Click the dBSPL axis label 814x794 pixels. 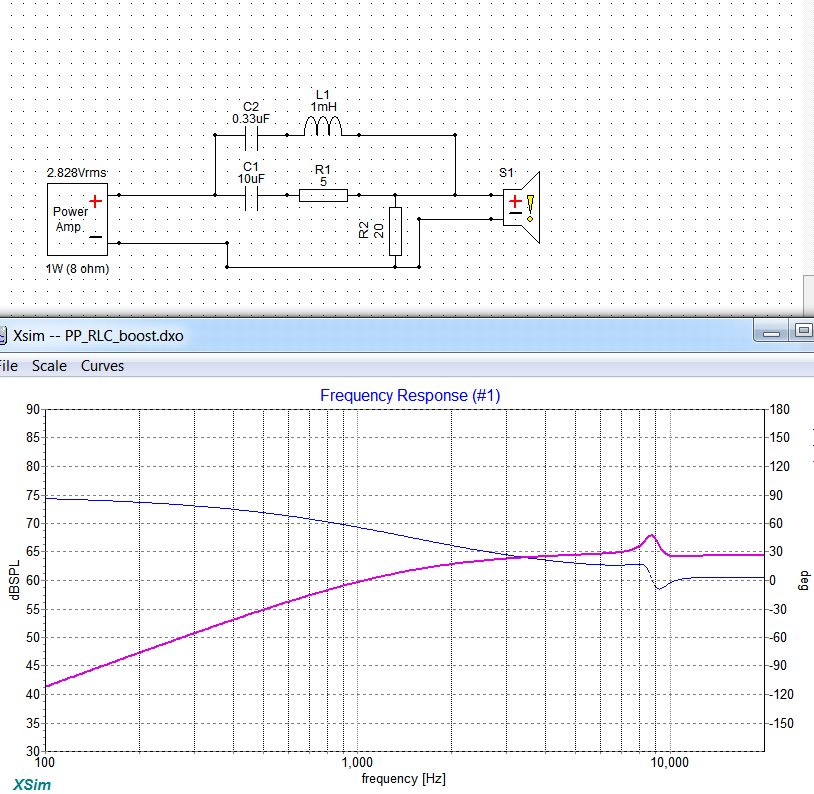tap(15, 580)
